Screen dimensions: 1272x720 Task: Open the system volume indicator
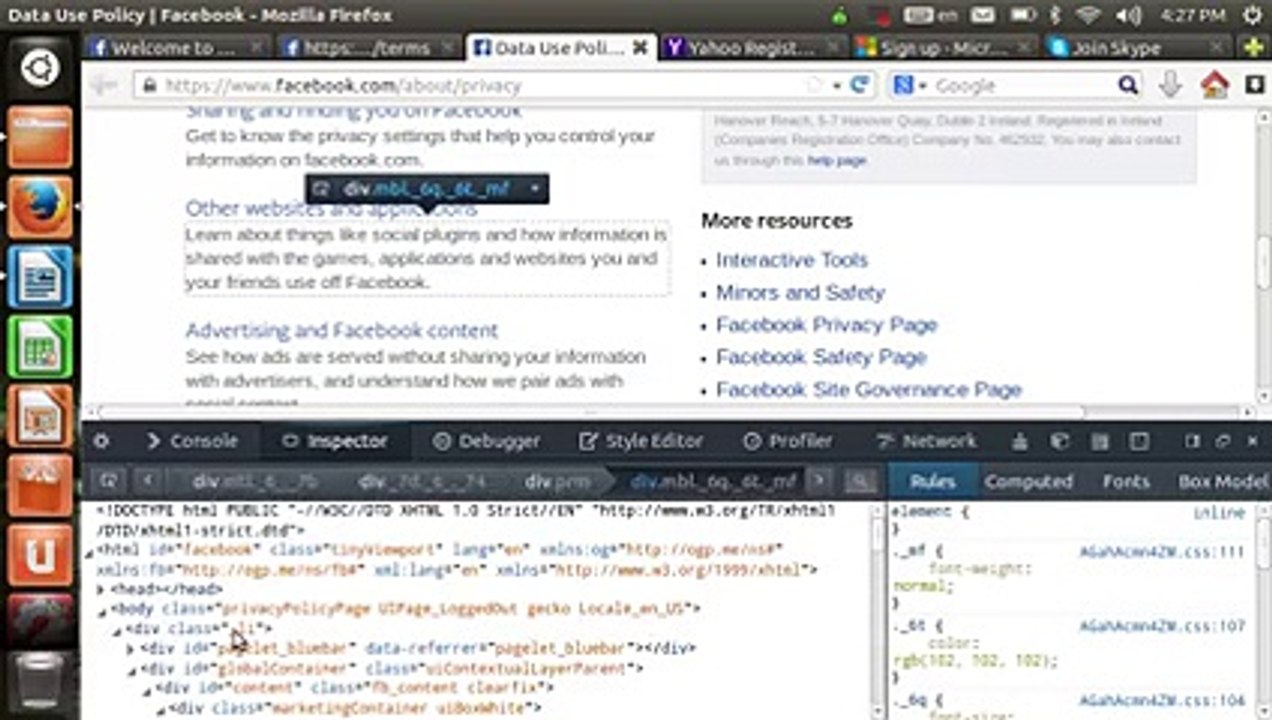[1128, 15]
